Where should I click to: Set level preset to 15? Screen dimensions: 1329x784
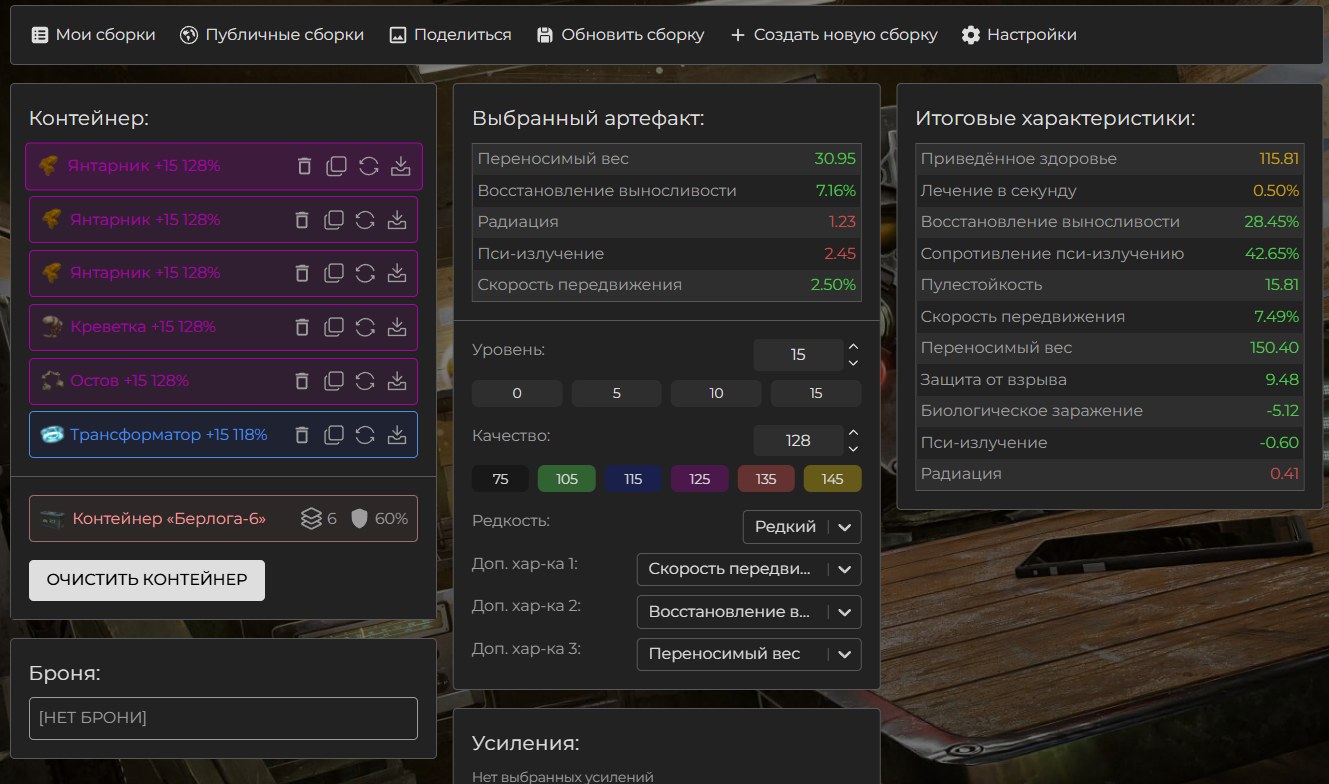[x=816, y=393]
